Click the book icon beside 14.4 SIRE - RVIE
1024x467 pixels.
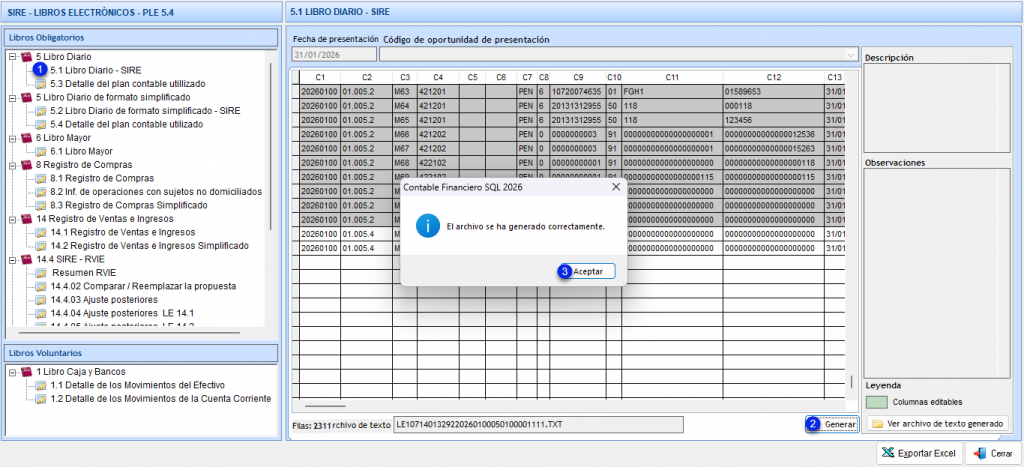26,259
